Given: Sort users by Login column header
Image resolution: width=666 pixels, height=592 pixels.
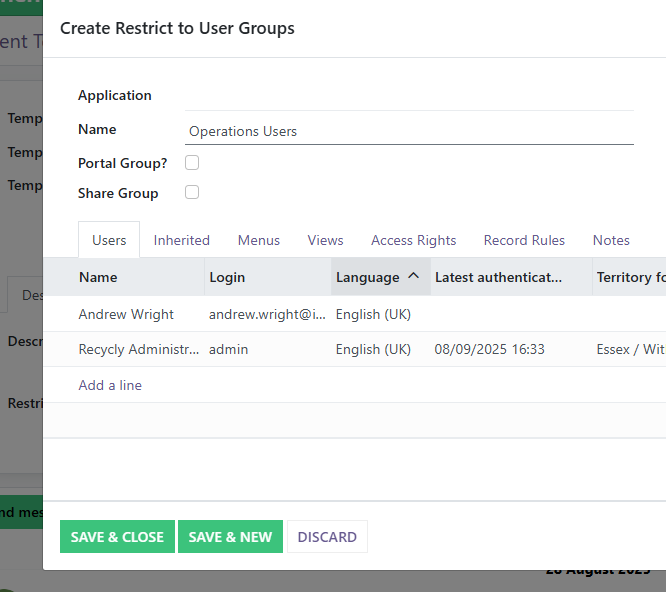Looking at the screenshot, I should [227, 277].
